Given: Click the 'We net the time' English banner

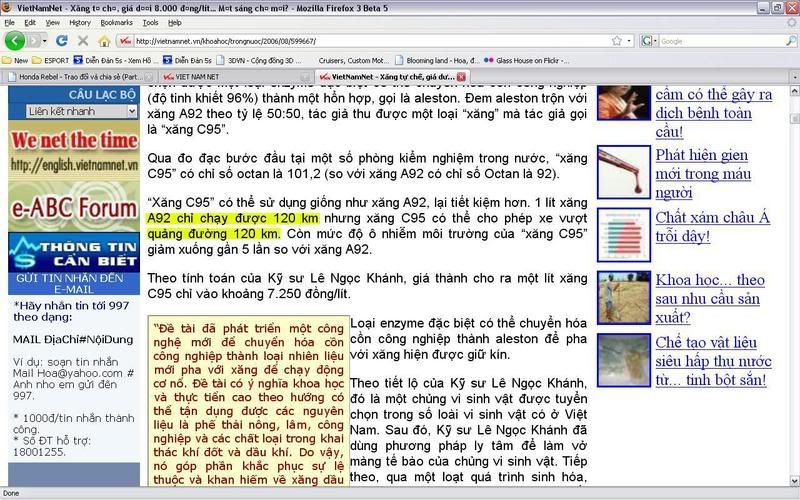Looking at the screenshot, I should pyautogui.click(x=74, y=150).
